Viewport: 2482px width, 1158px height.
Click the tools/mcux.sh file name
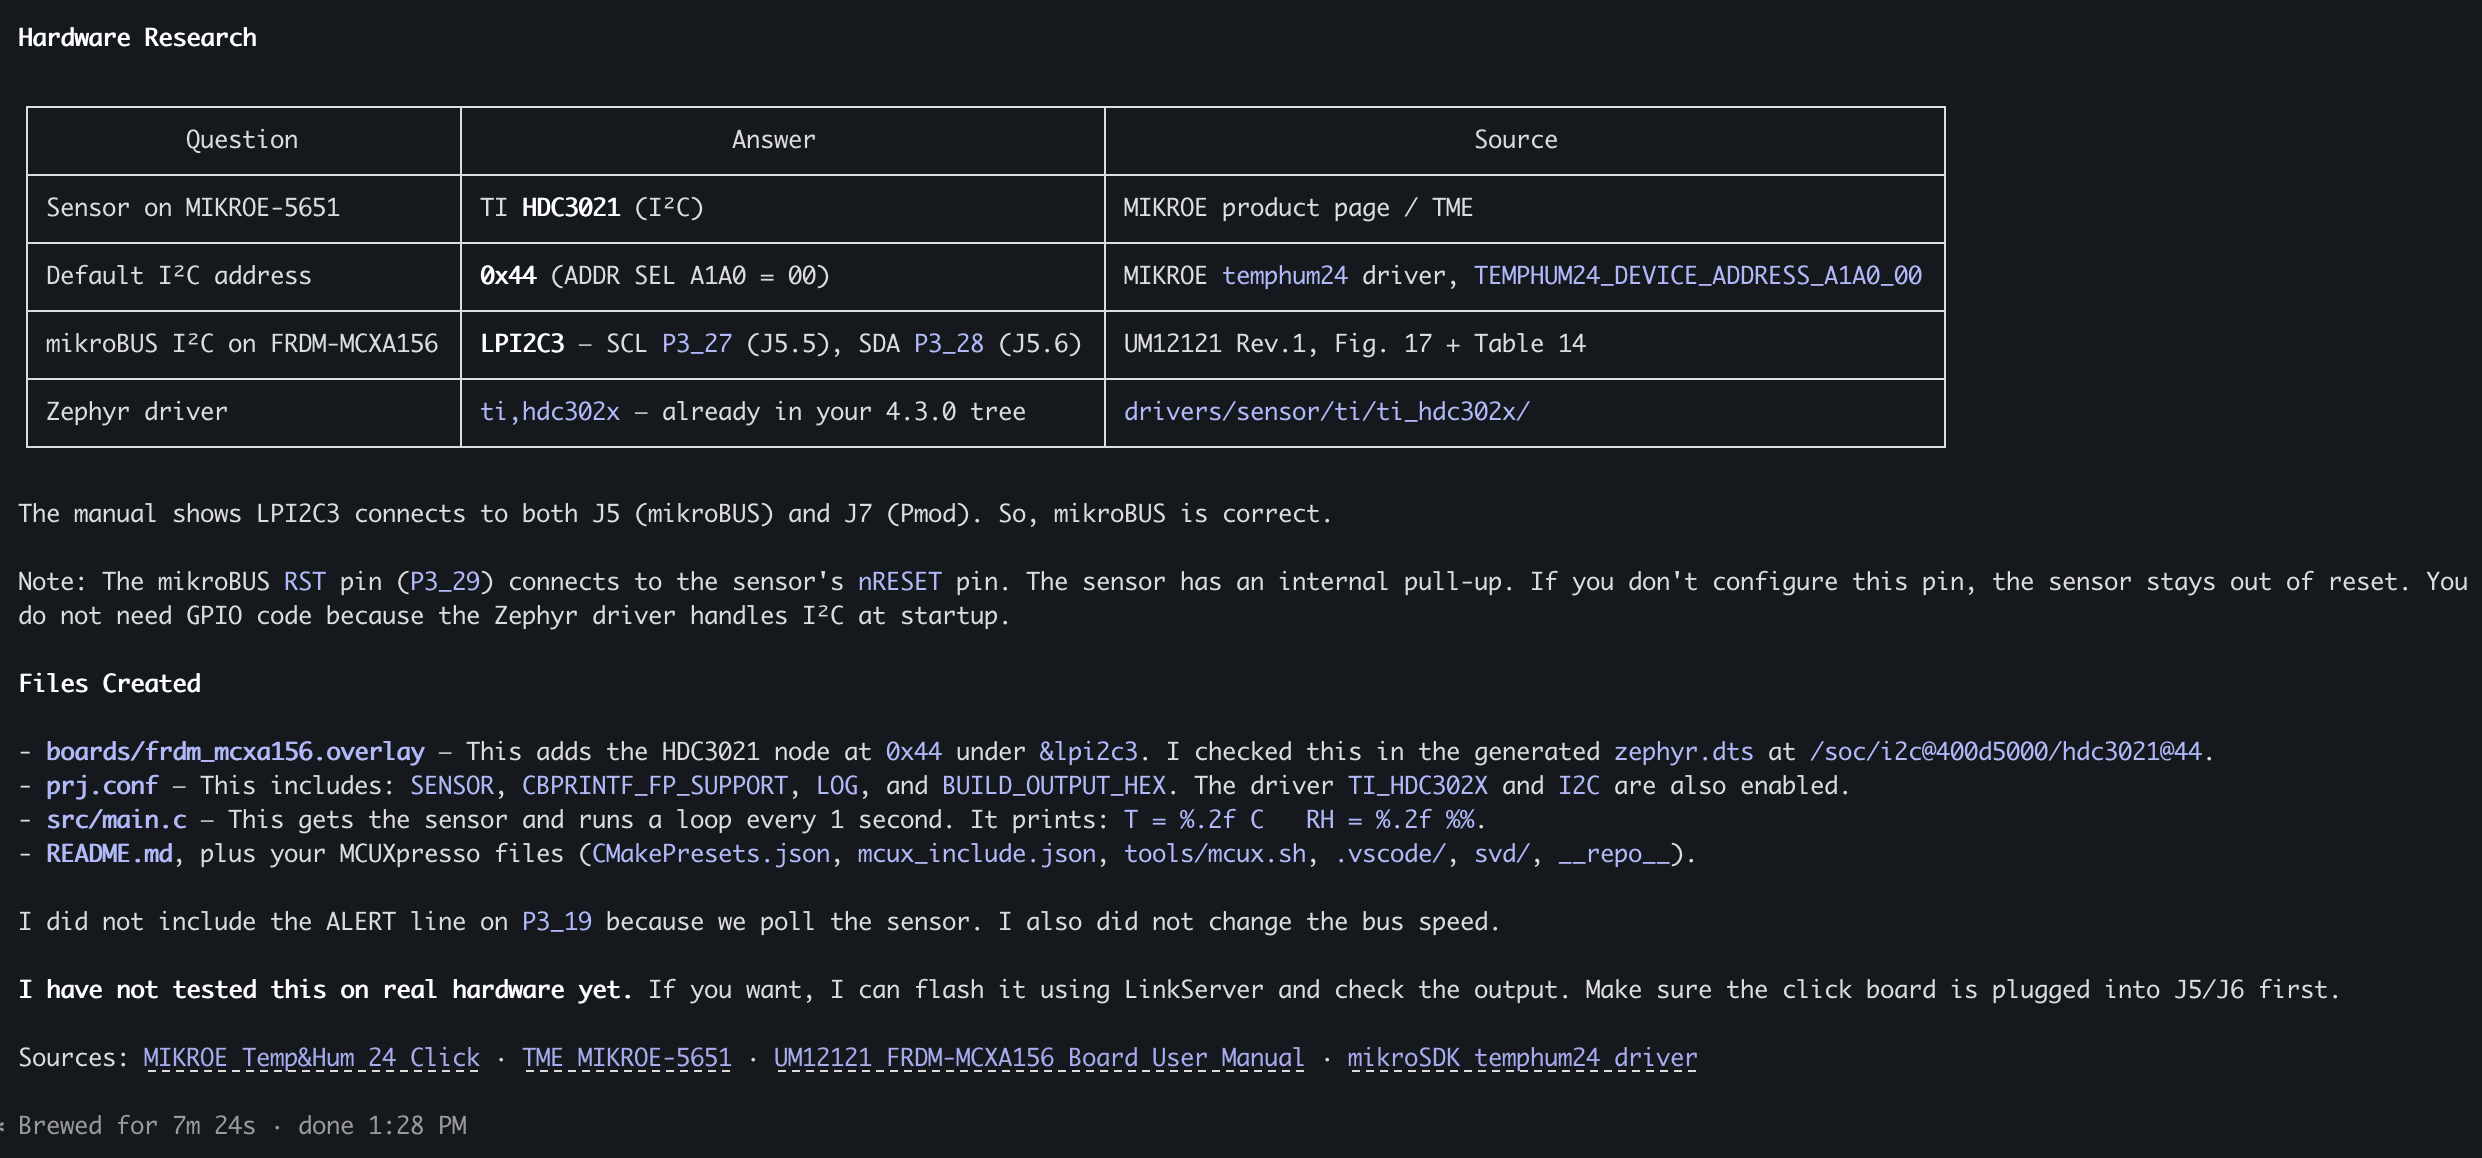coord(1214,854)
